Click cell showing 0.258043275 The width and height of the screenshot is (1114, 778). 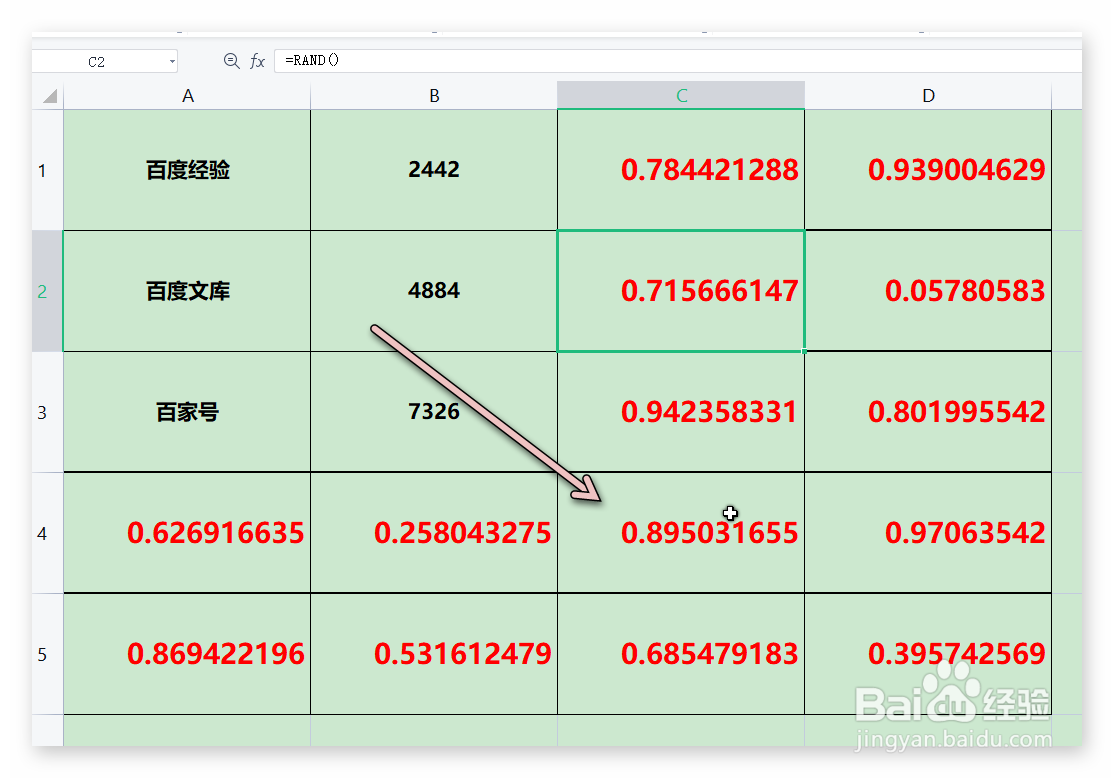click(434, 533)
